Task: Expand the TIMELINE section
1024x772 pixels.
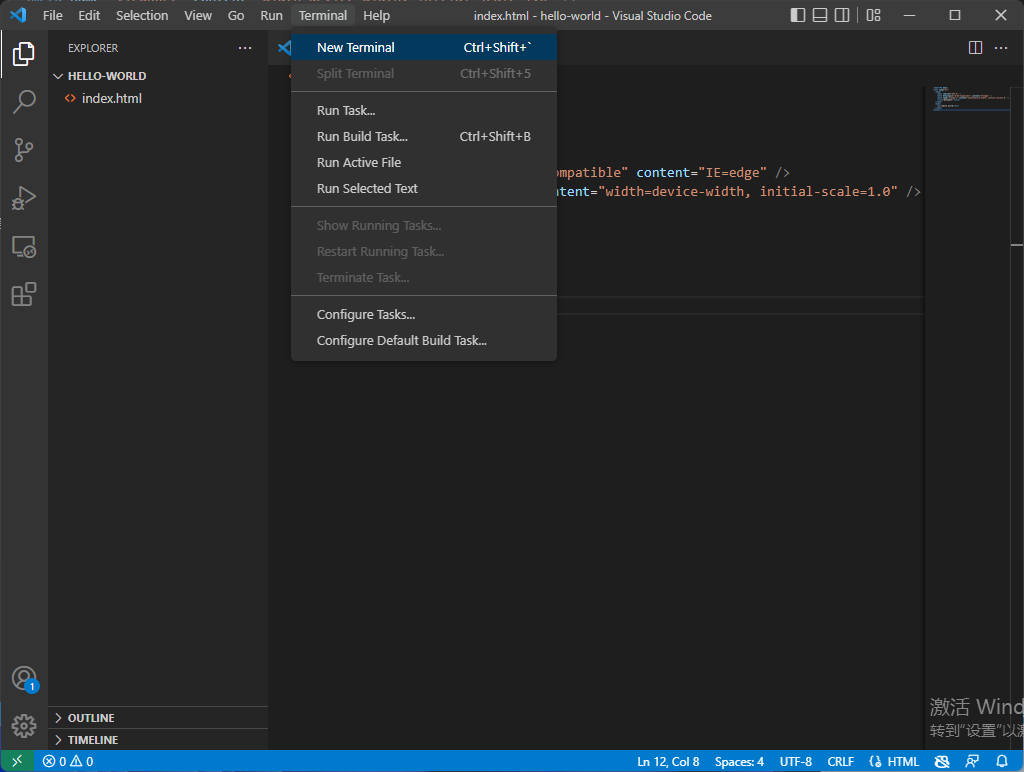Action: [158, 740]
